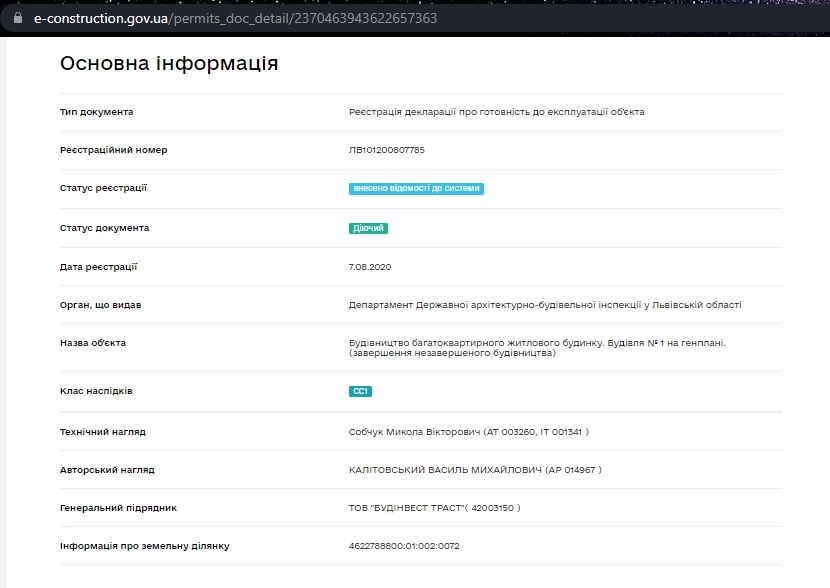The image size is (830, 588).
Task: Select 'КАЛІТОВСЬКИЙ ВАСИЛЬ МИХАЙЛОВИЧ' entry
Action: coord(475,470)
